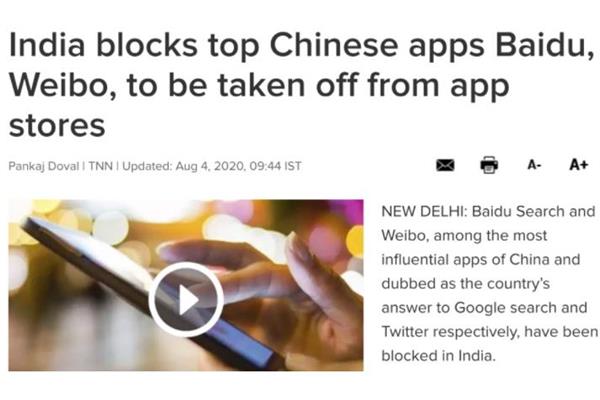Increase text size with A+ control
This screenshot has width=600, height=400.
(x=578, y=165)
